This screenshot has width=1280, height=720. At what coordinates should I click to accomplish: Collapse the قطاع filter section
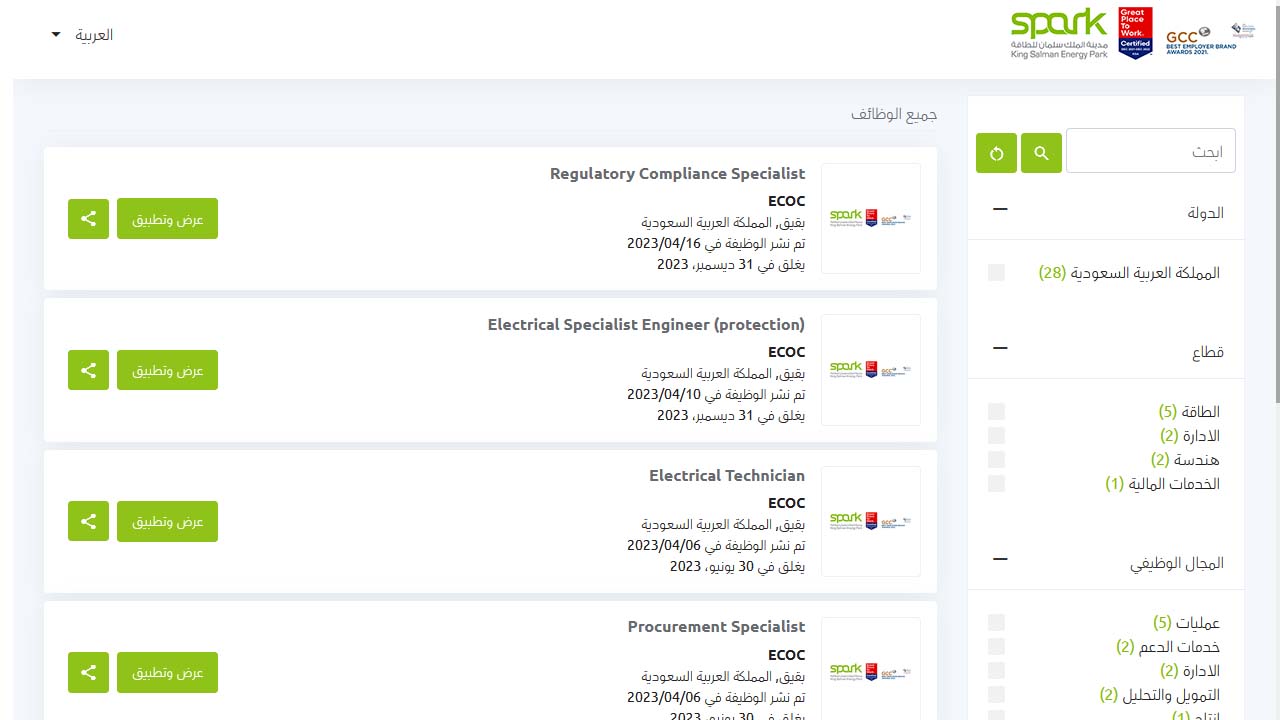[x=1000, y=348]
